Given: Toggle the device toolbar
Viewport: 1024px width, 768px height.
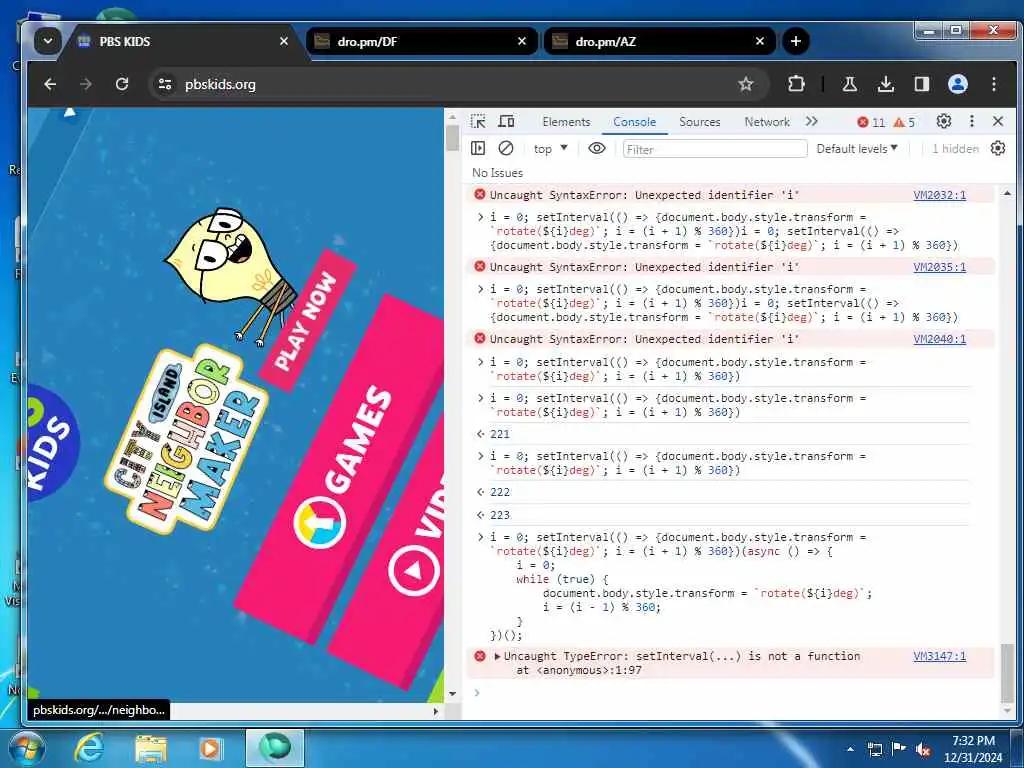Looking at the screenshot, I should tap(506, 121).
